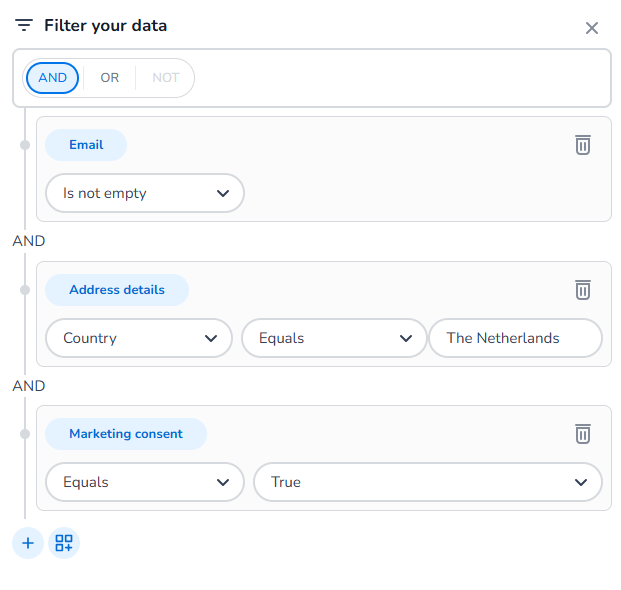Close the Filter your data panel
This screenshot has width=621, height=590.
click(592, 28)
